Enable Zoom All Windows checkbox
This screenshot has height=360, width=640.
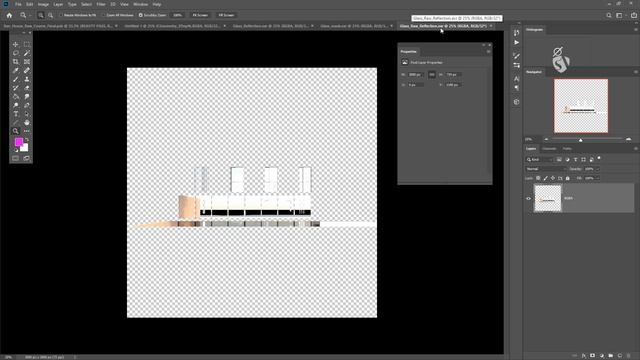point(104,15)
